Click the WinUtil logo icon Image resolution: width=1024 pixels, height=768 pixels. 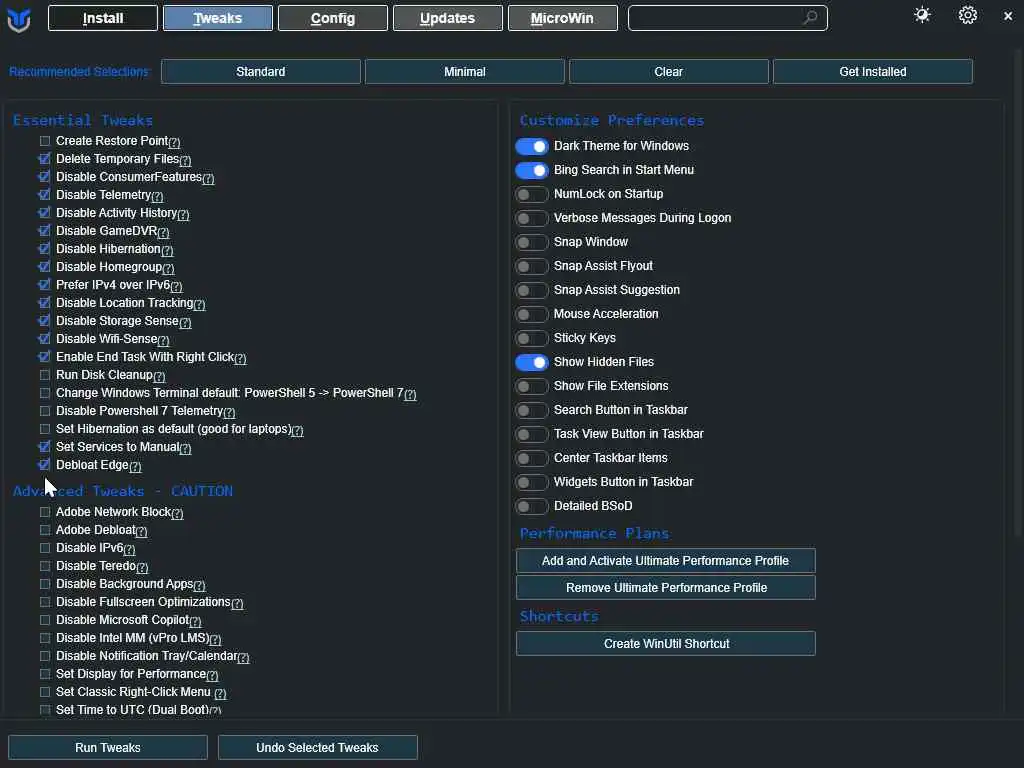coord(19,19)
